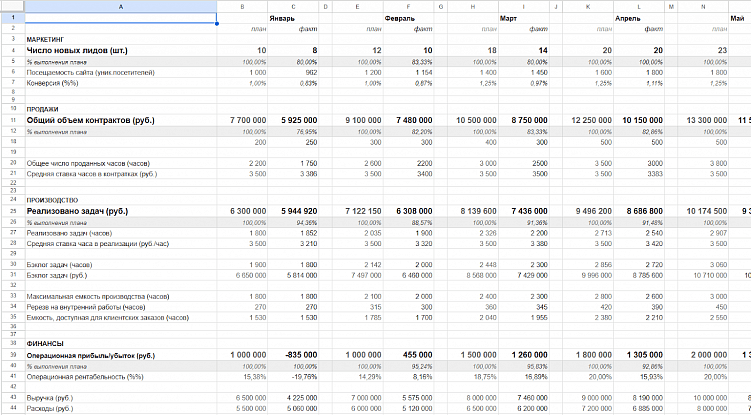Select 'Емкость, доступная для клиентских заказов' cell
The image size is (751, 415).
(121, 318)
